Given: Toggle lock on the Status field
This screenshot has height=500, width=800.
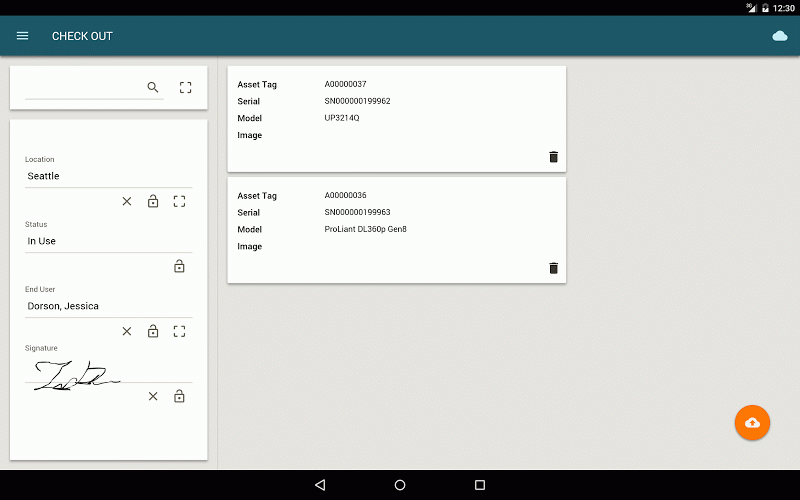Looking at the screenshot, I should 179,266.
